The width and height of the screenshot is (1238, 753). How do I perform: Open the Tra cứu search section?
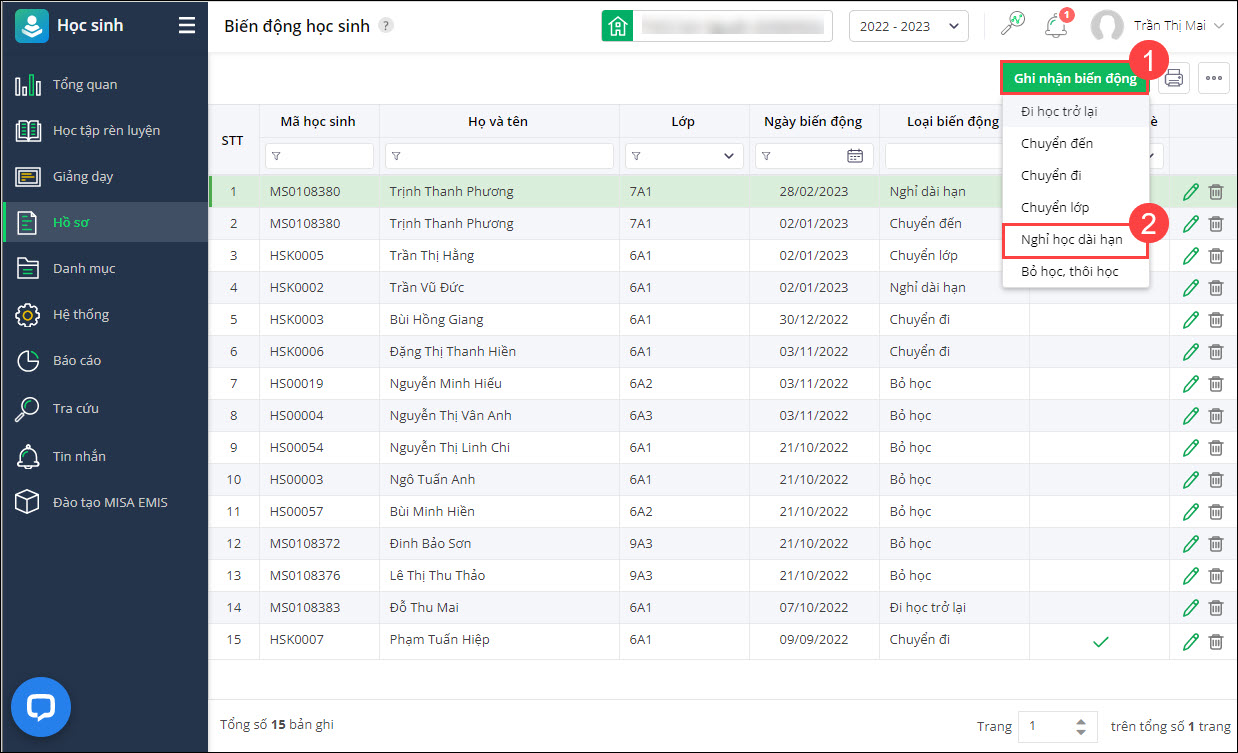(75, 408)
